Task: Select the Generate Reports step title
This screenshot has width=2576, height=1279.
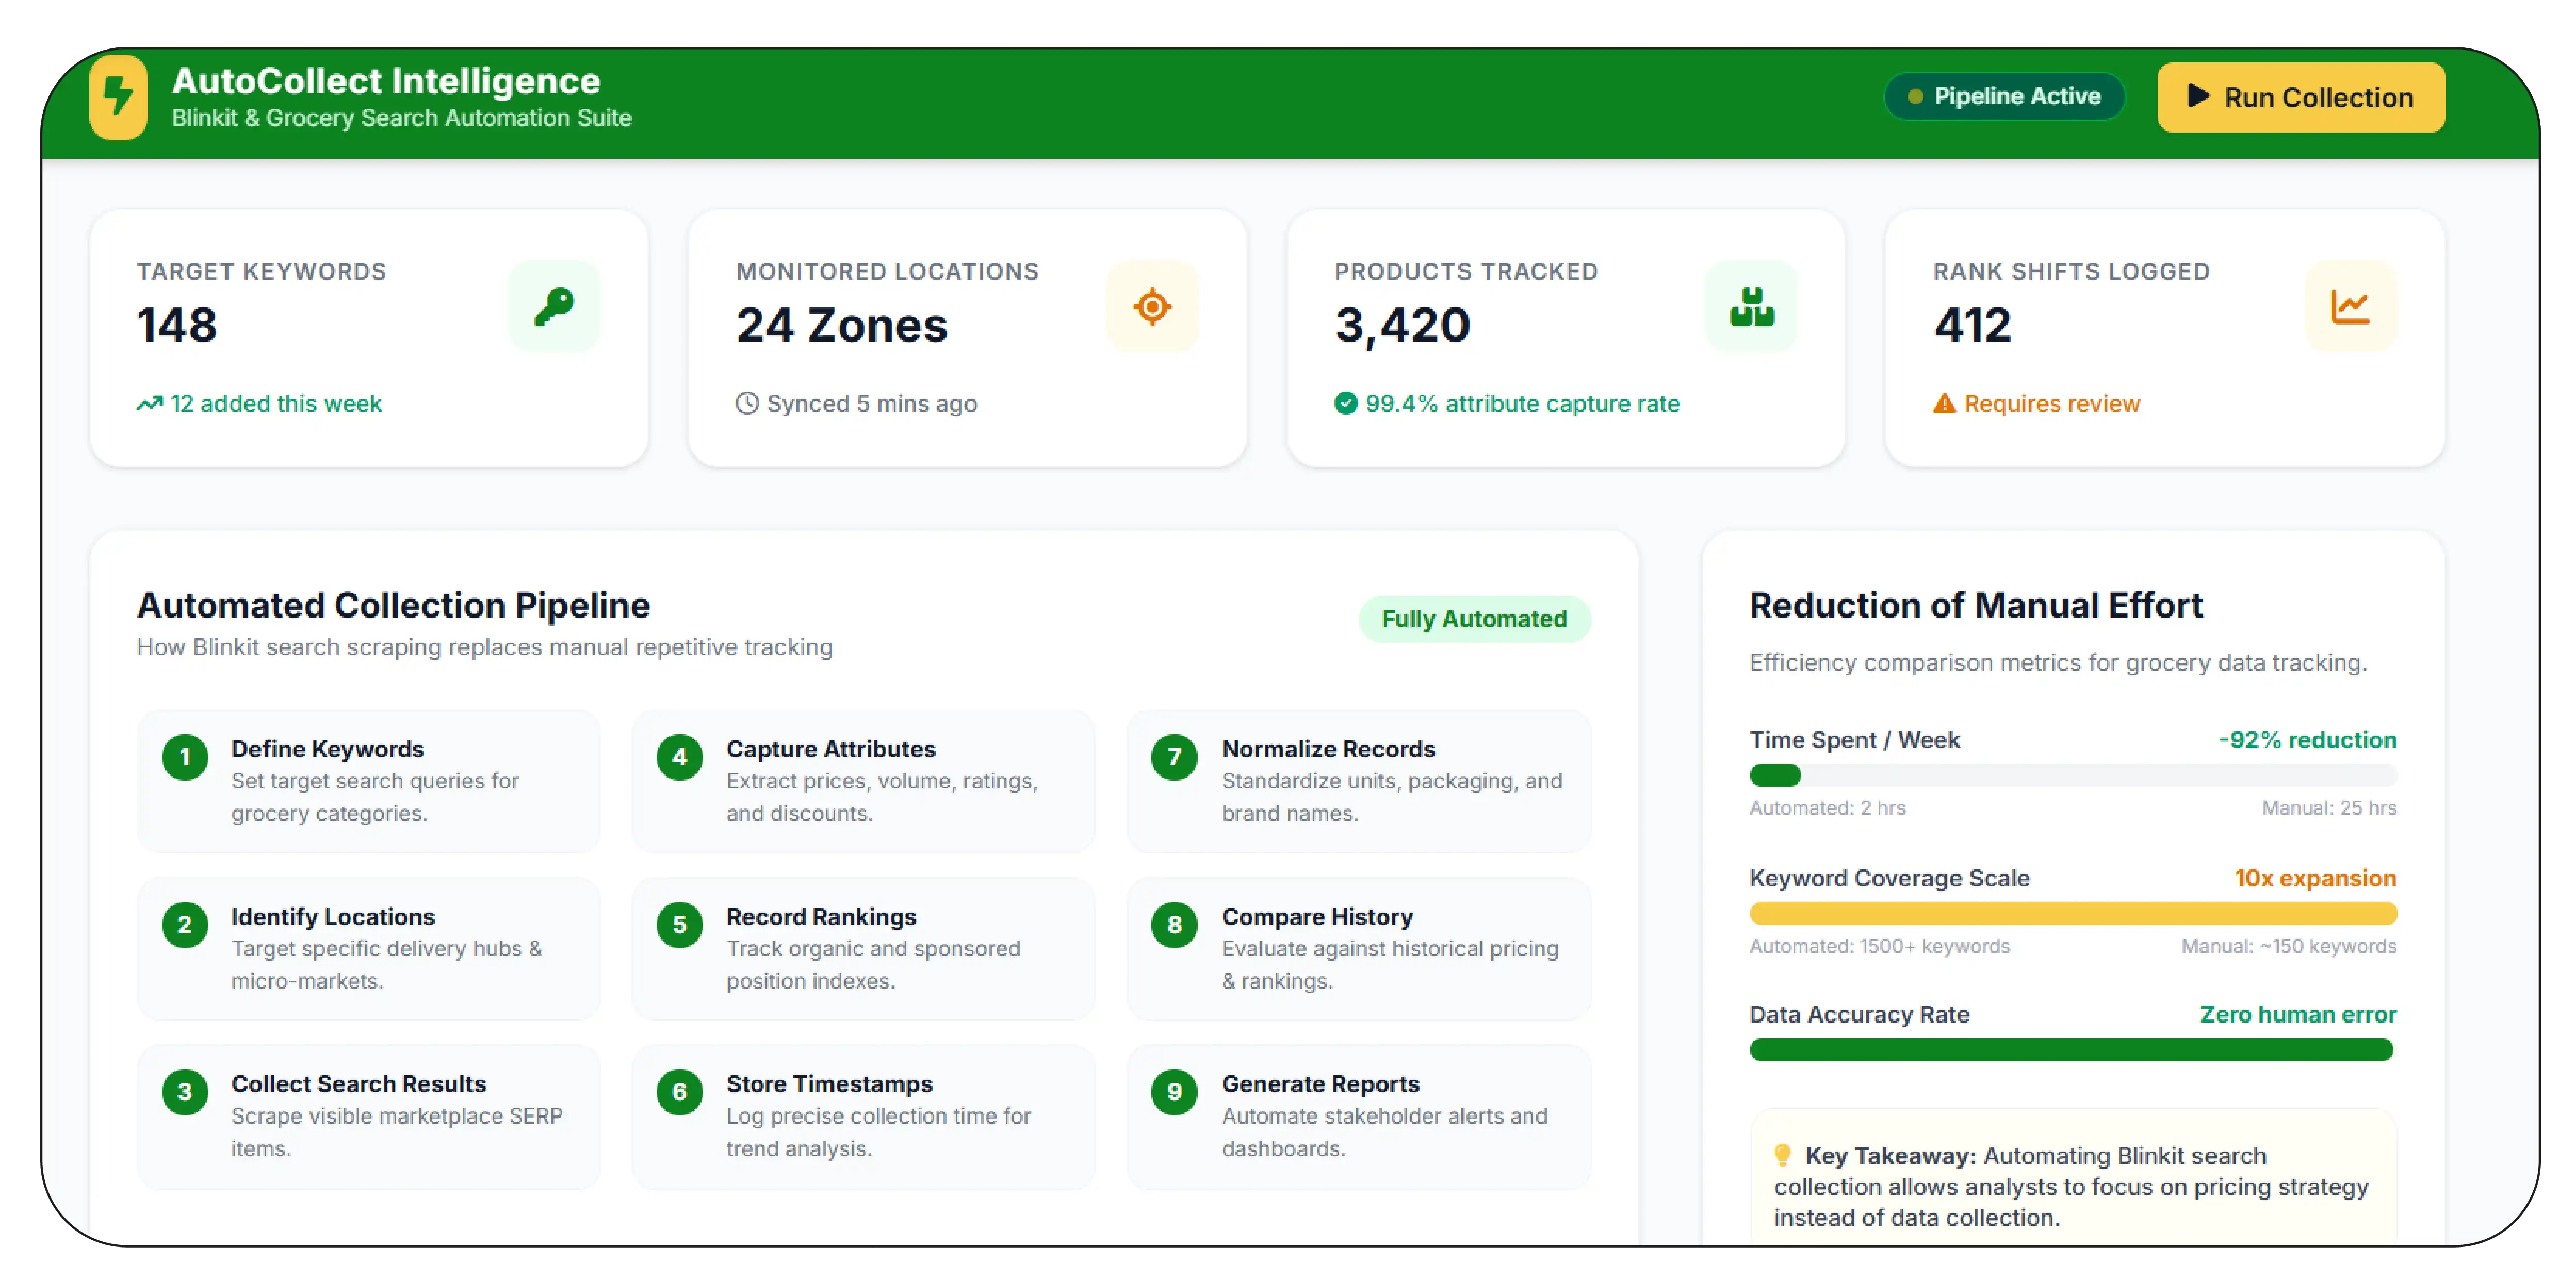Action: point(1320,1084)
